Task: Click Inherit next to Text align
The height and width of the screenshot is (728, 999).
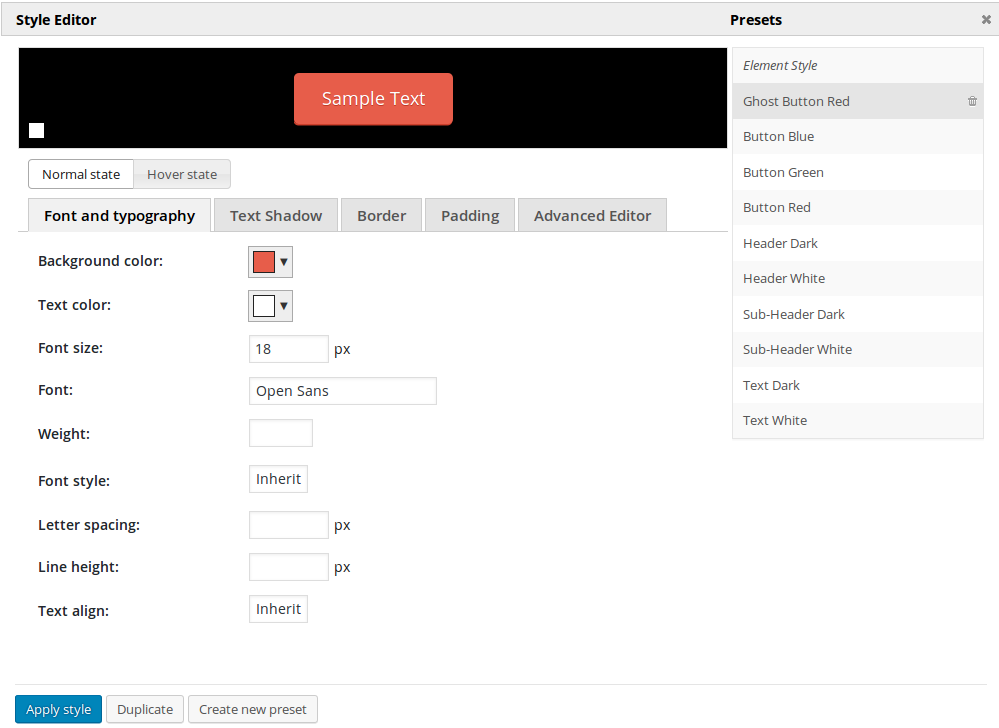Action: [x=278, y=609]
